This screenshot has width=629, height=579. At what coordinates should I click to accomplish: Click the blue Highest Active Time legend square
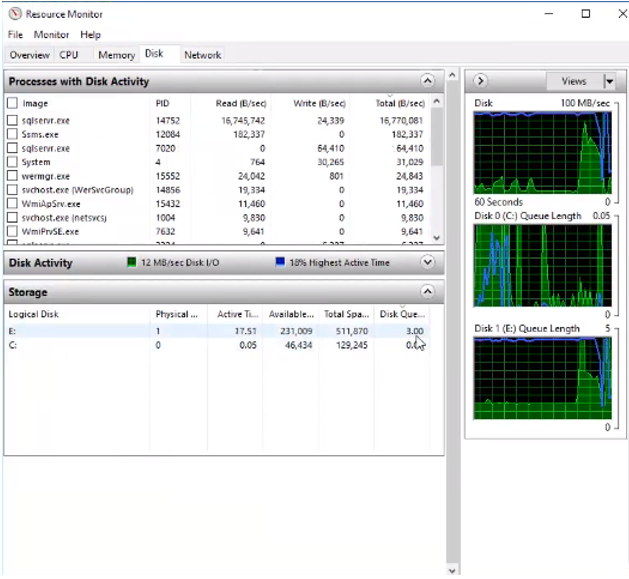(x=280, y=263)
